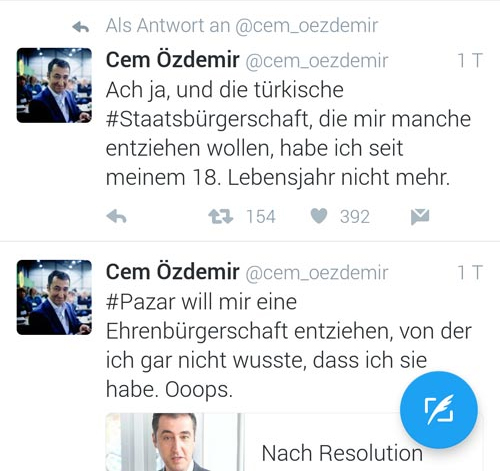The image size is (500, 471).
Task: Tap the reply arrow under the Staatsbürgerschaft tweet
Action: [116, 217]
